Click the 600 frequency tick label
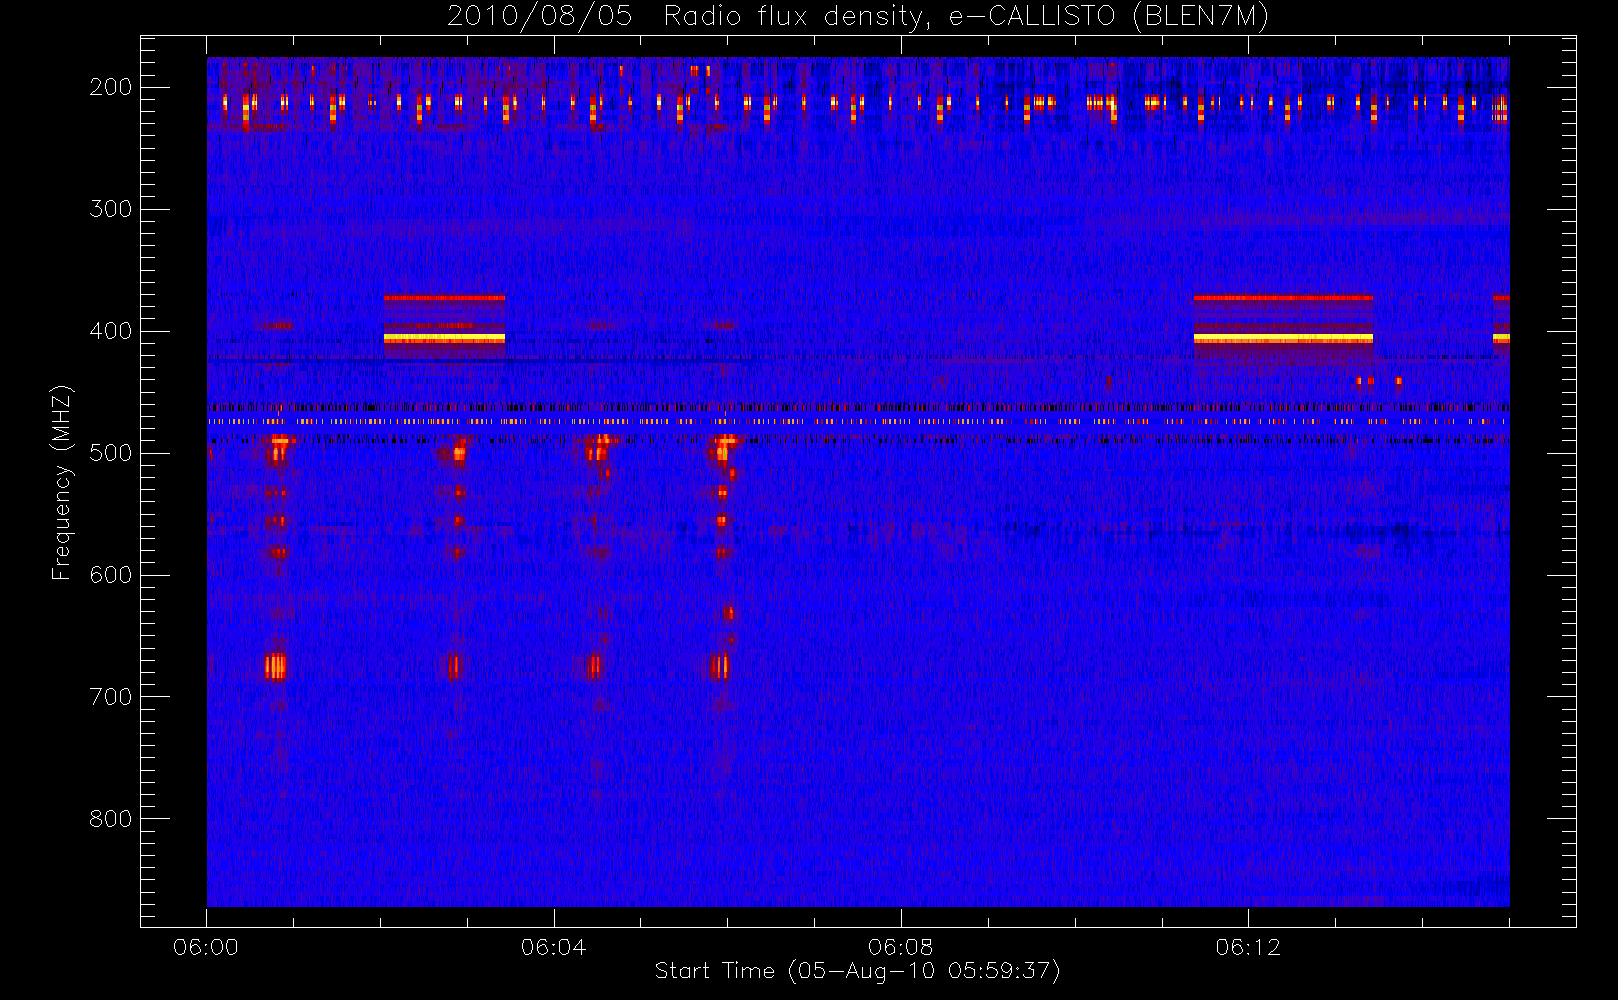The image size is (1618, 1000). point(111,575)
